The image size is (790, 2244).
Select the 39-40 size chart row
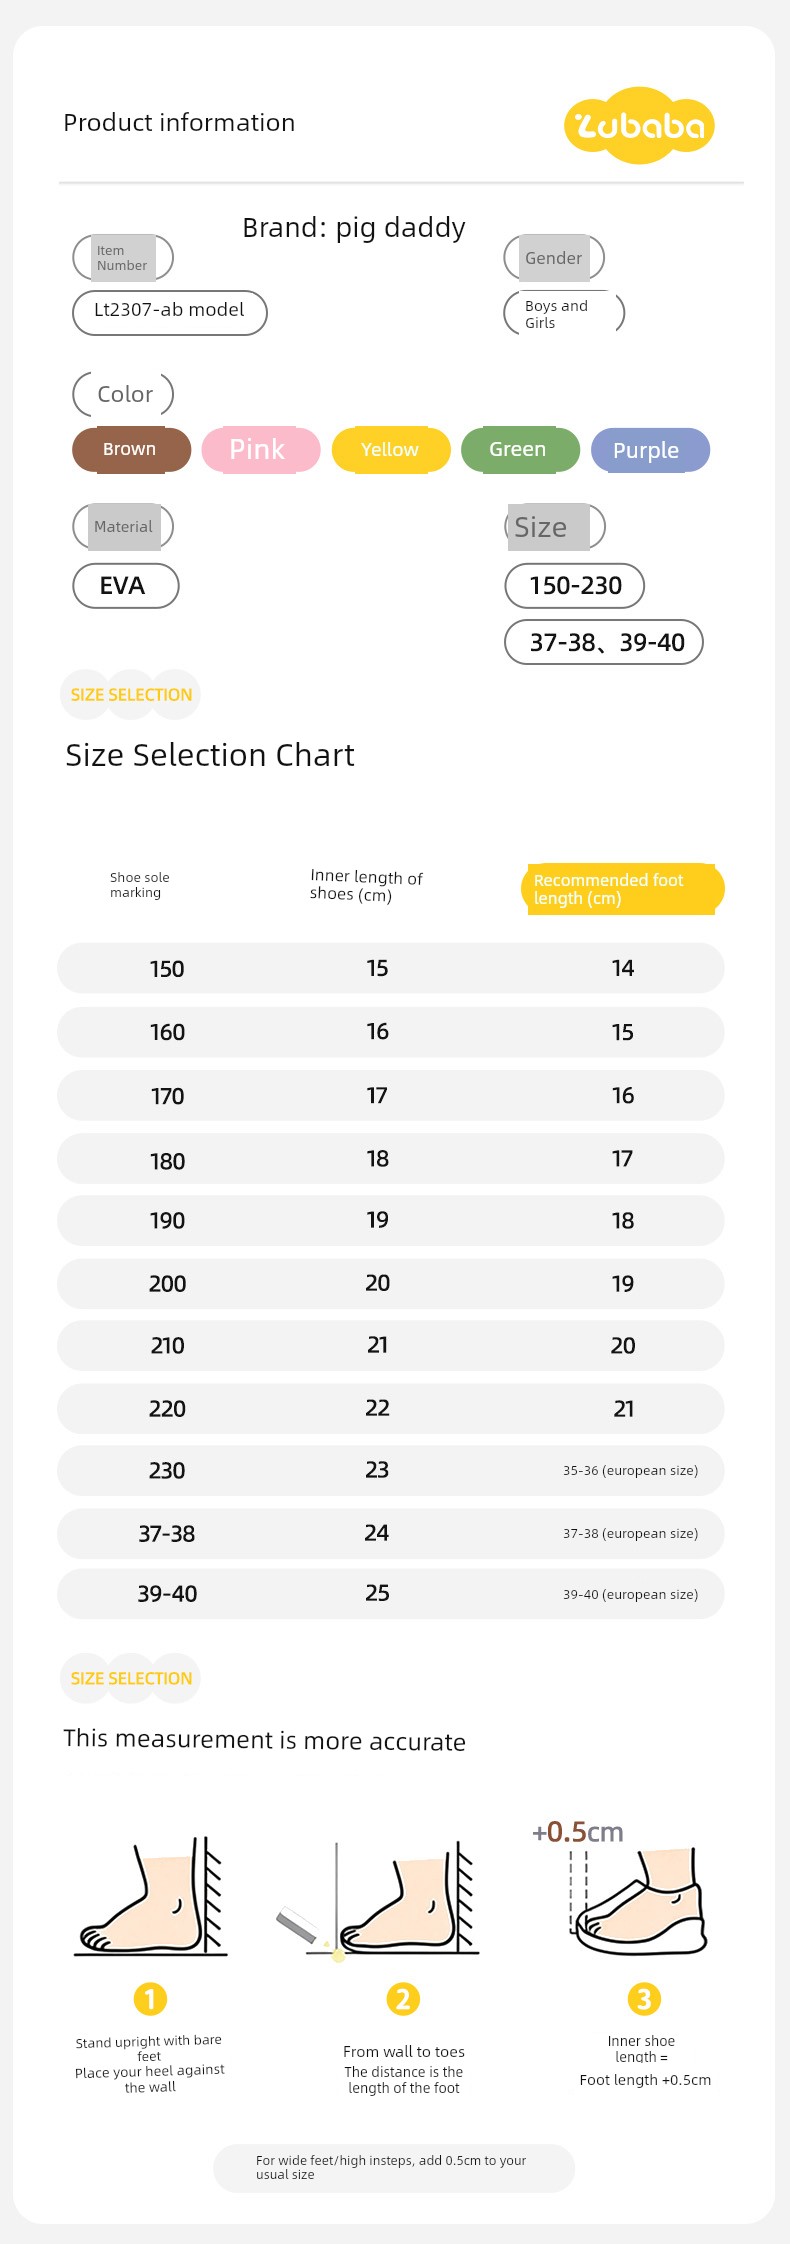(391, 1594)
